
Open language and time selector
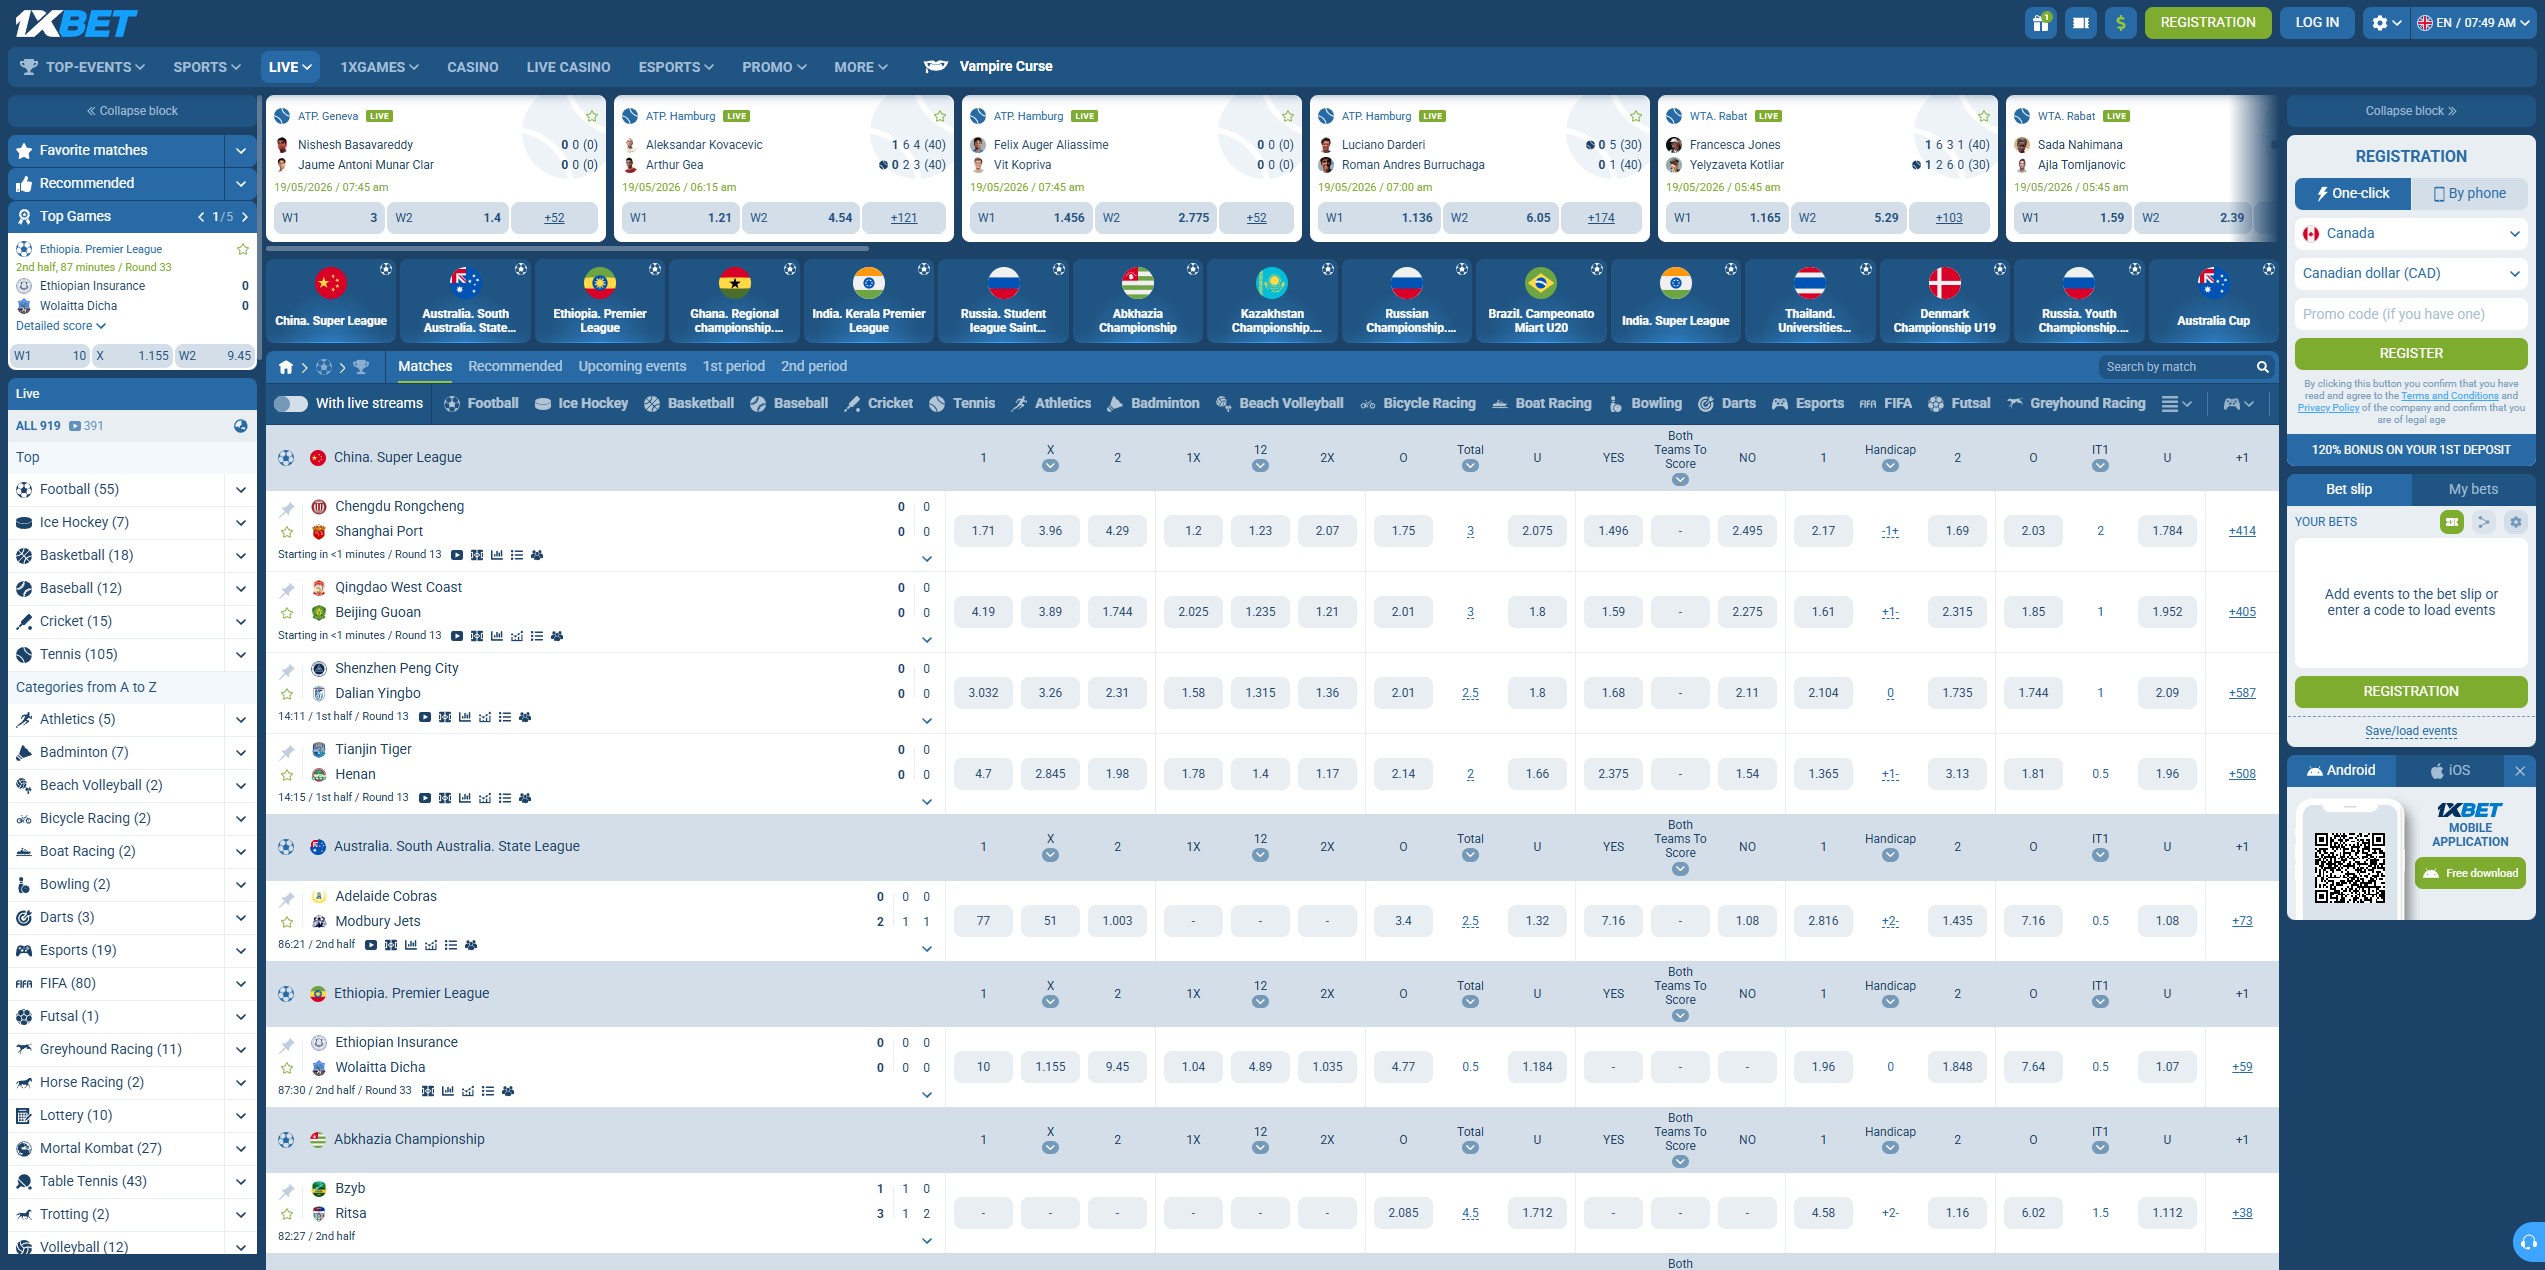tap(2473, 22)
